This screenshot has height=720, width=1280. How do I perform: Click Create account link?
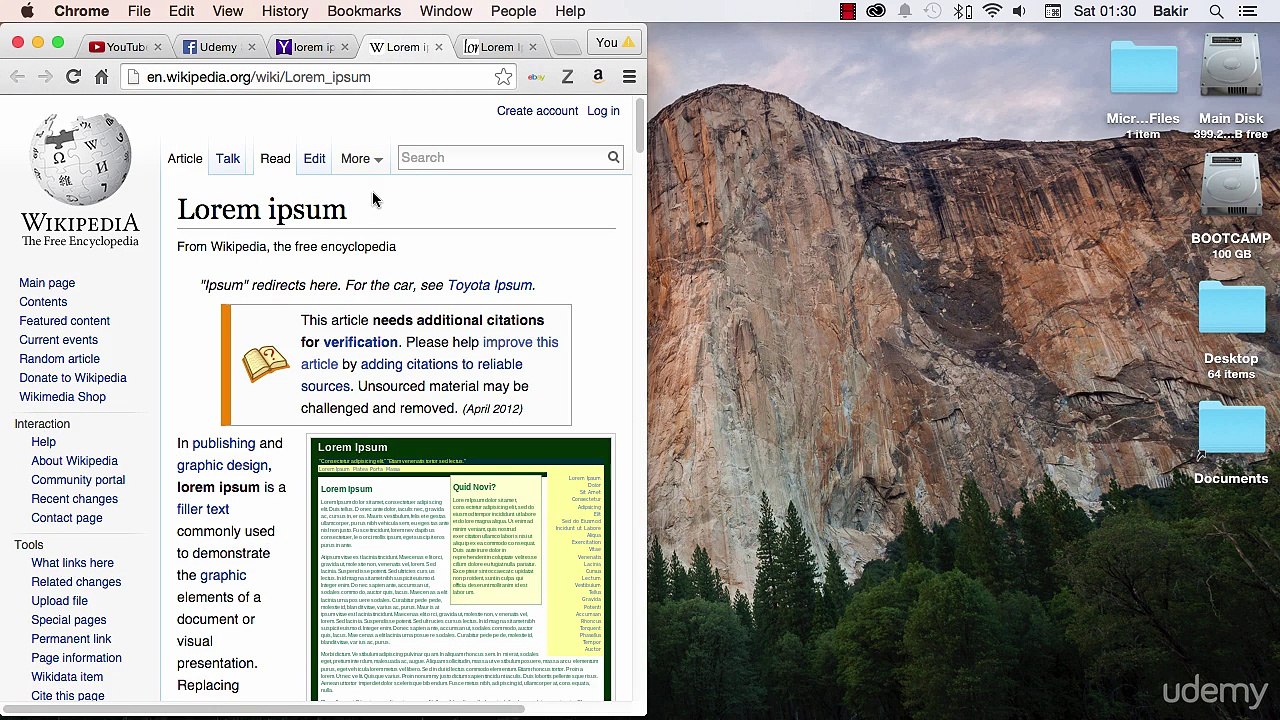pos(537,111)
